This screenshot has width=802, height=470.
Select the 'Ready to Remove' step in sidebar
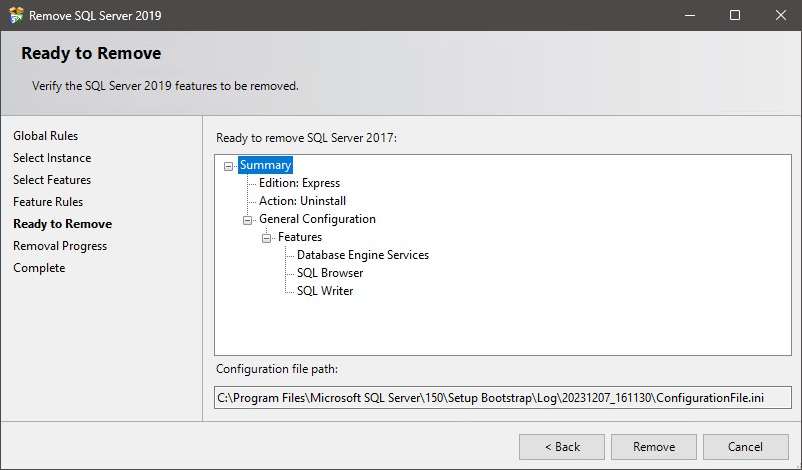click(x=62, y=223)
